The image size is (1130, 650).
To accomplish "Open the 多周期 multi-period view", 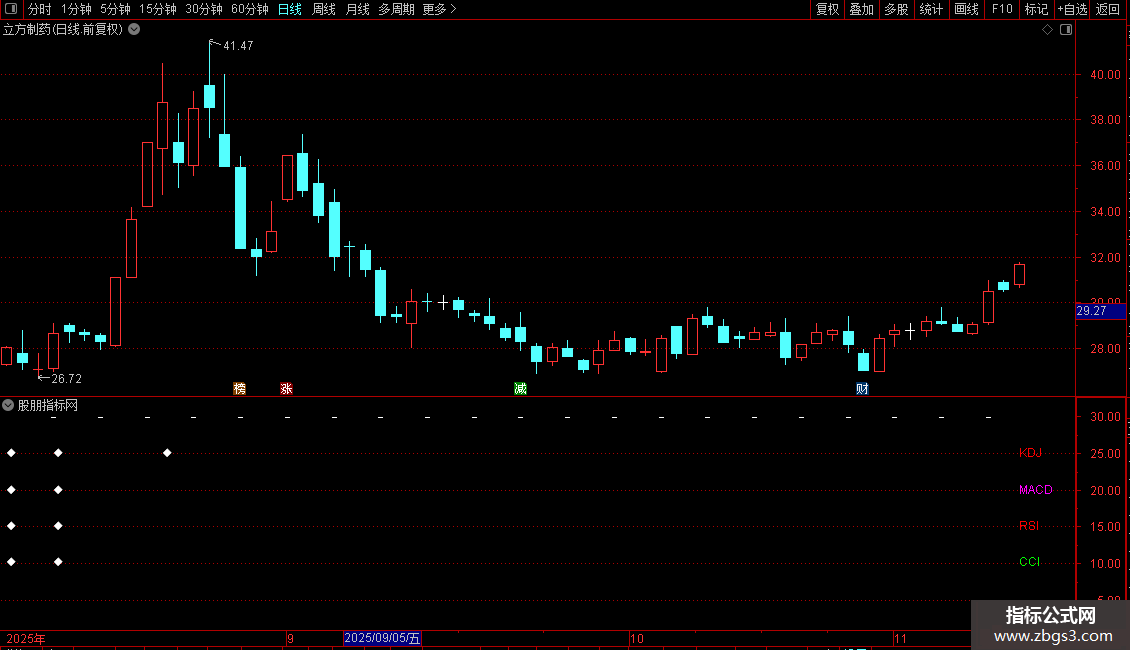I will click(396, 9).
